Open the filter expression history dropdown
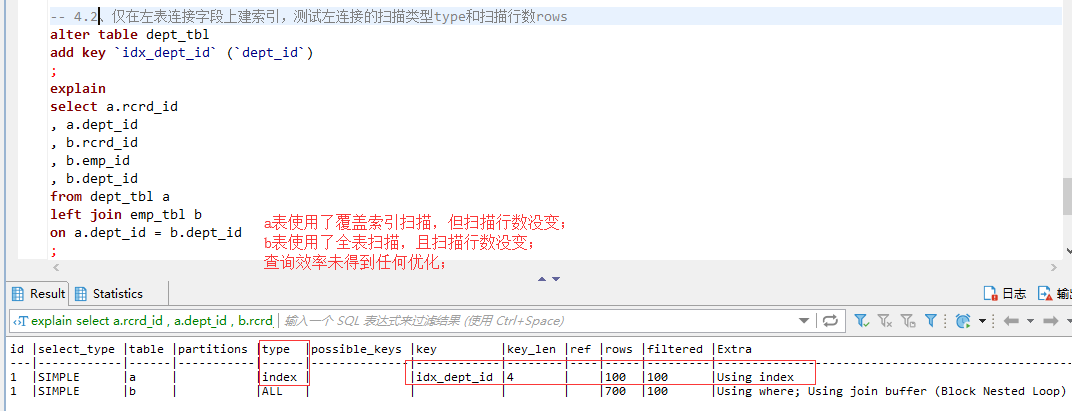The image size is (1072, 411). coord(804,320)
